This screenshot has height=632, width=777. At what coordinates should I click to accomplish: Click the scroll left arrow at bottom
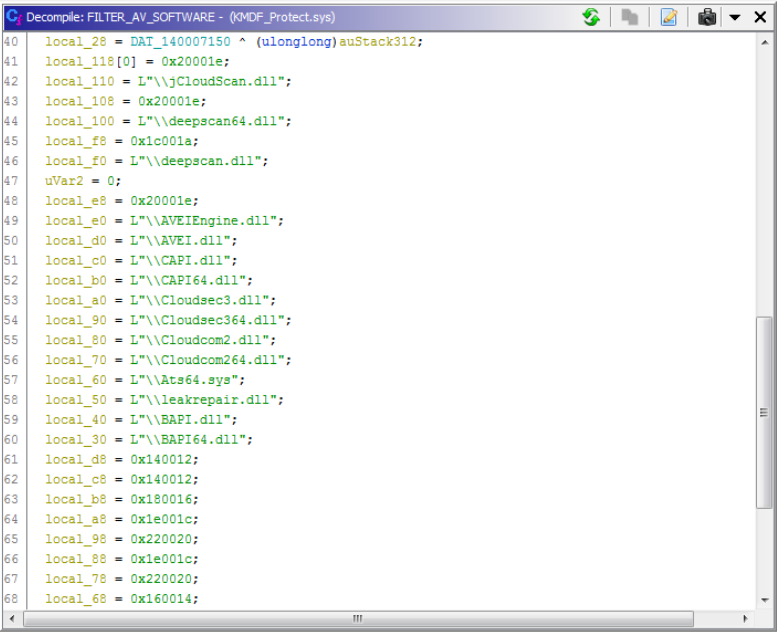[32, 618]
